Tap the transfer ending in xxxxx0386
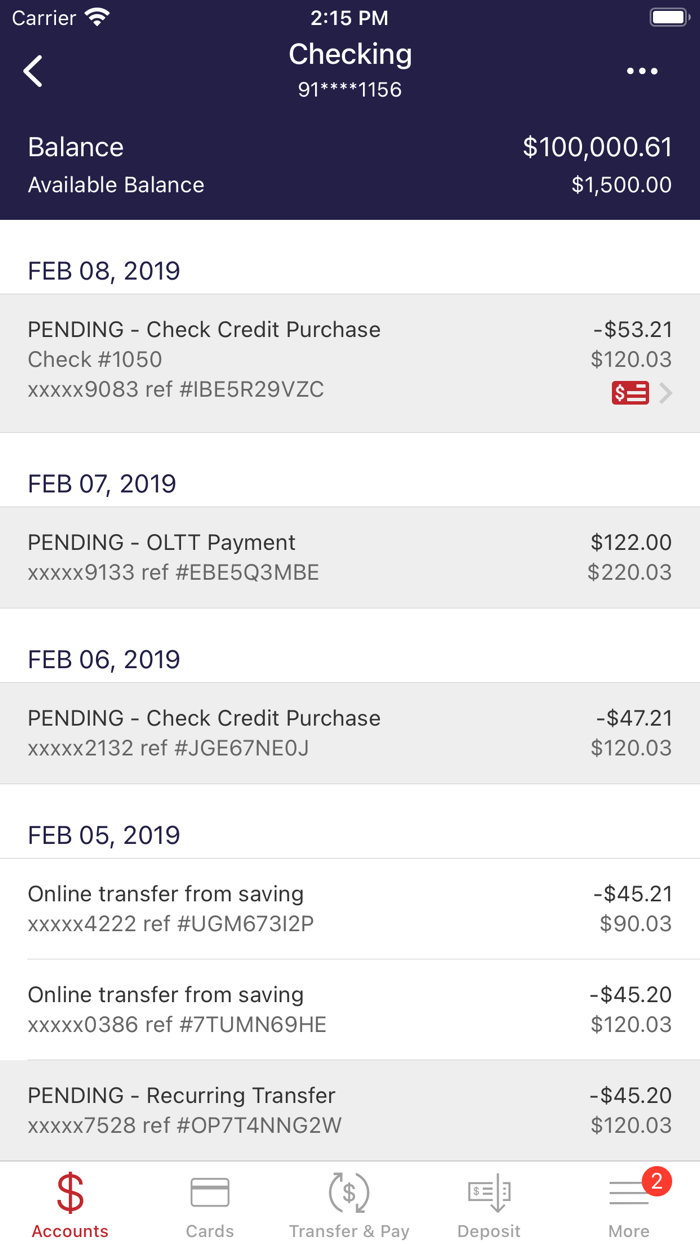The image size is (700, 1244). coord(350,1009)
